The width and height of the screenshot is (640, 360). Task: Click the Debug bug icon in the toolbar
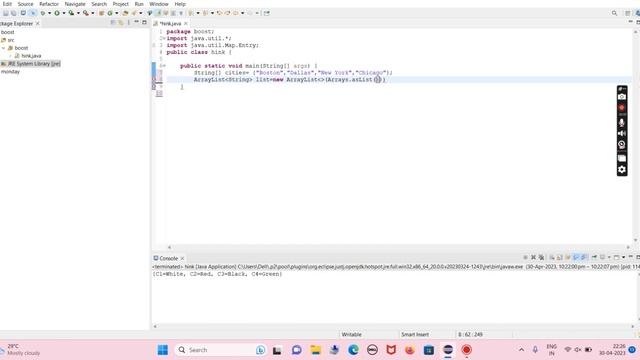click(x=43, y=13)
